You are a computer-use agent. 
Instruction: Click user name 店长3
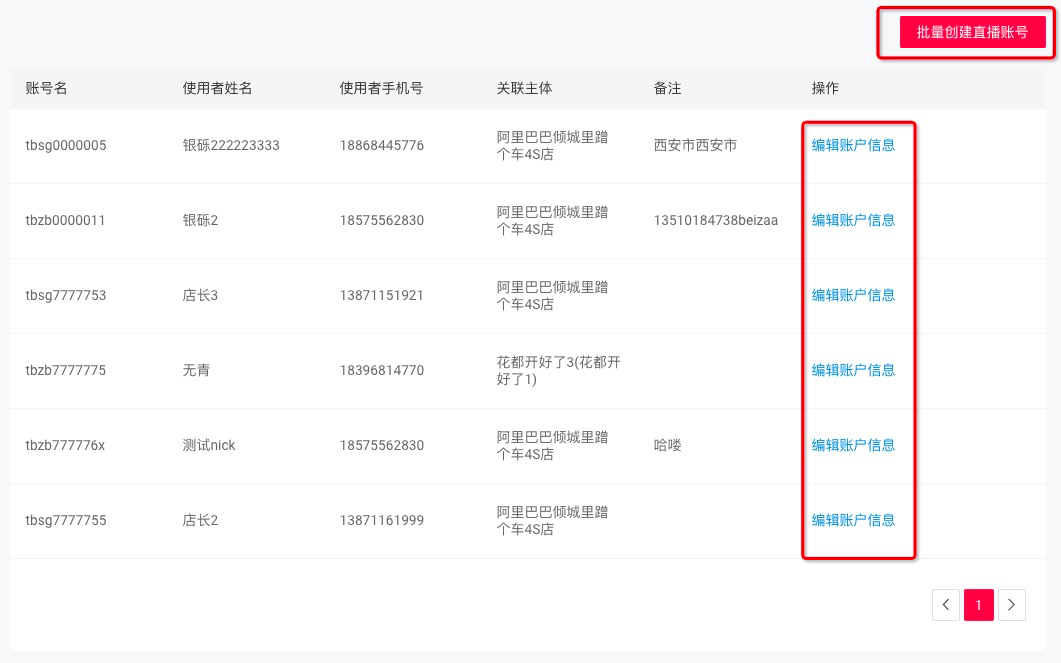tap(200, 295)
